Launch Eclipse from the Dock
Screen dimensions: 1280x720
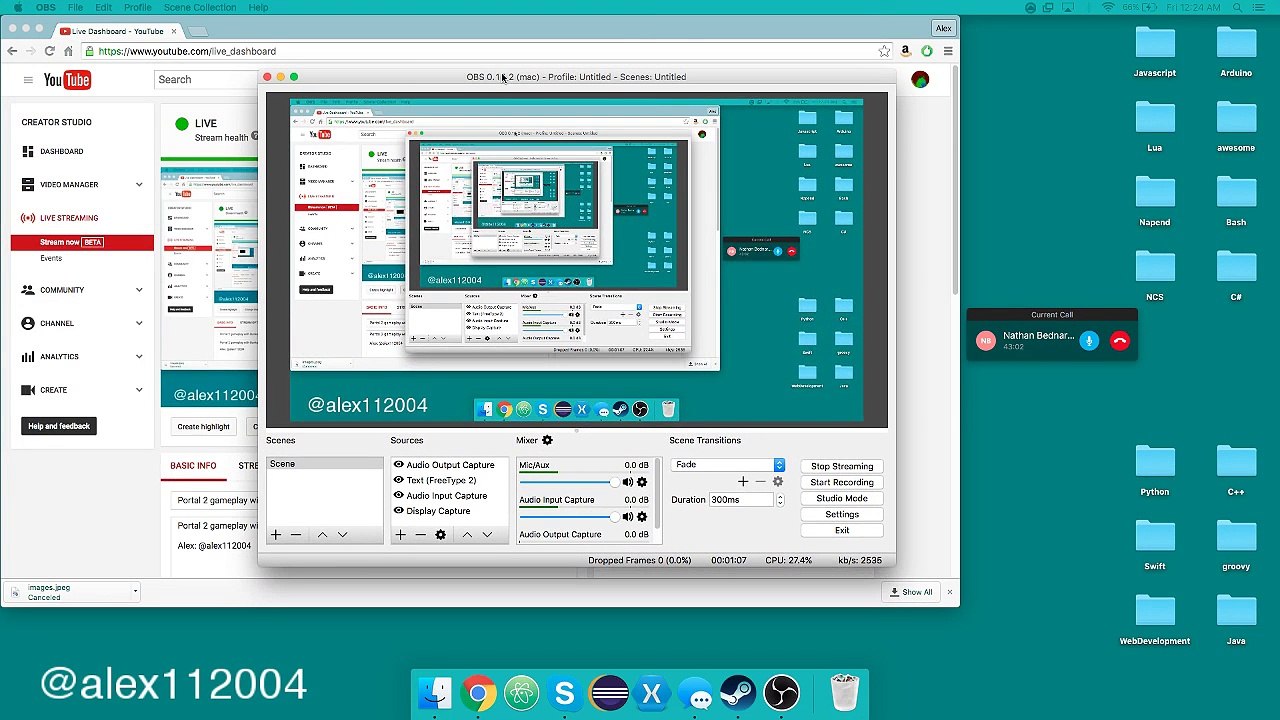609,693
